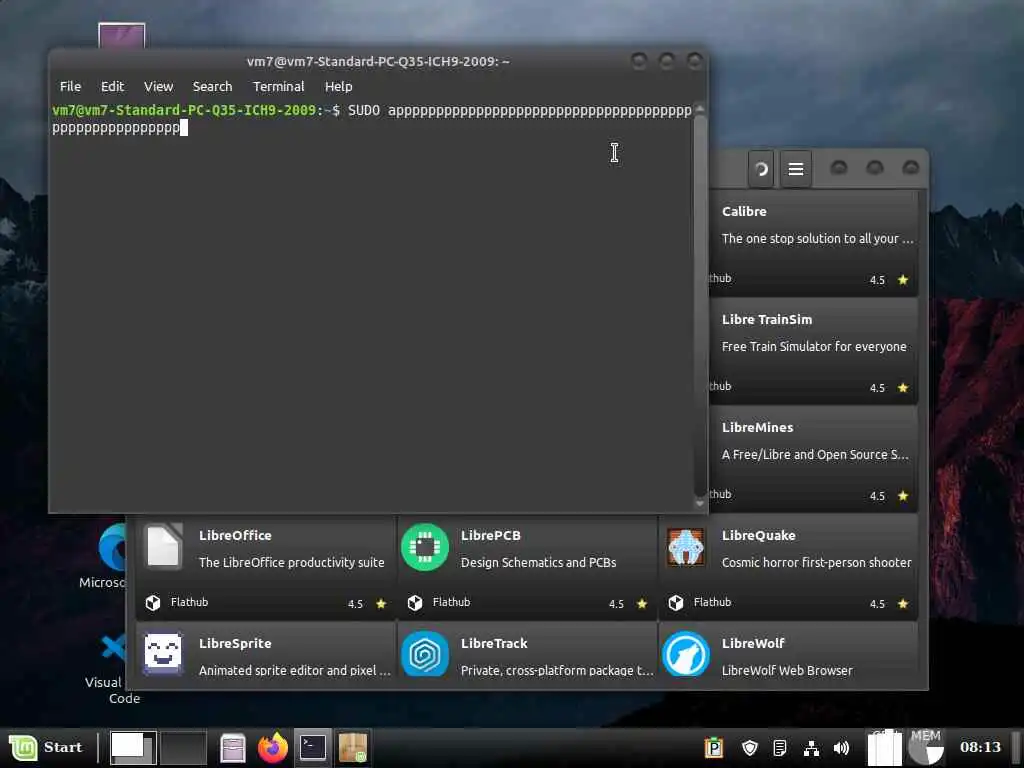This screenshot has width=1024, height=768.
Task: Open the volume speaker tray icon
Action: (842, 748)
